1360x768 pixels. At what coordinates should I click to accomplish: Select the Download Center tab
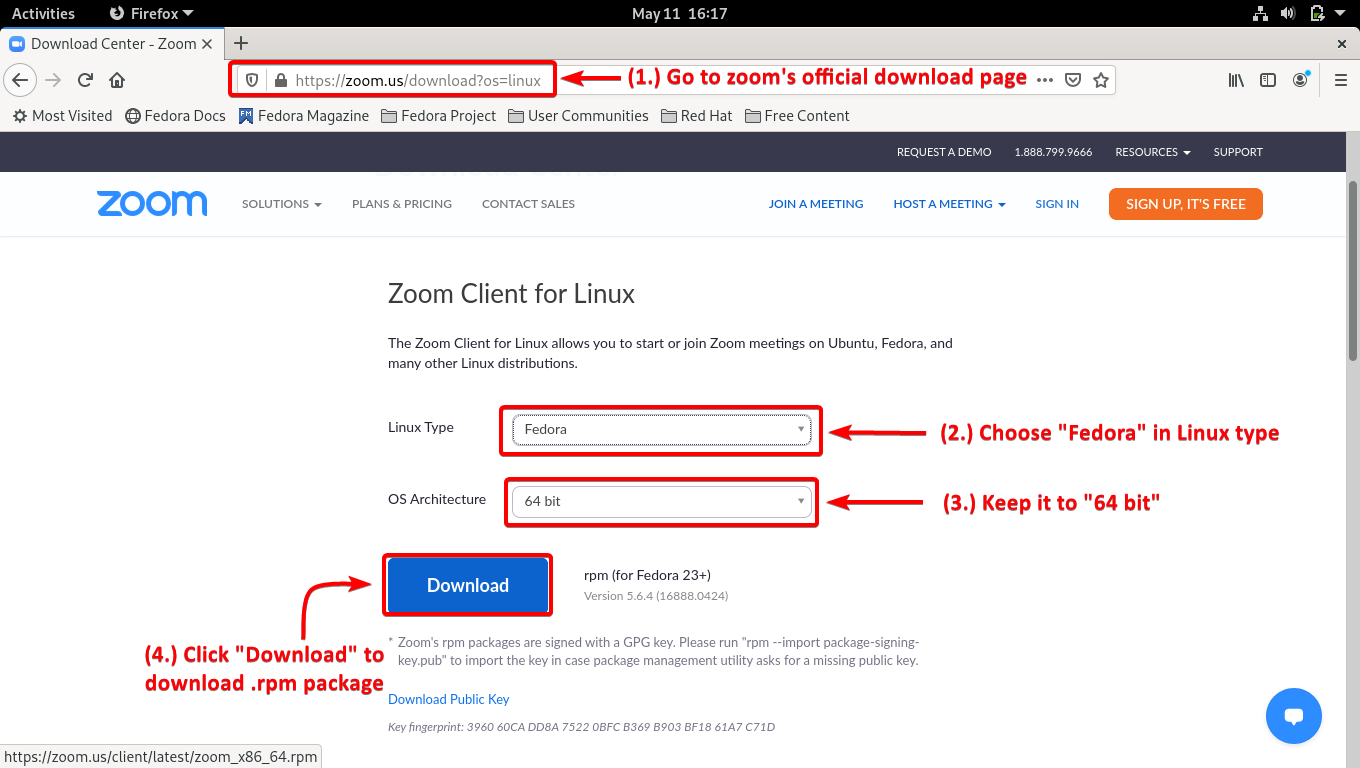pyautogui.click(x=110, y=43)
